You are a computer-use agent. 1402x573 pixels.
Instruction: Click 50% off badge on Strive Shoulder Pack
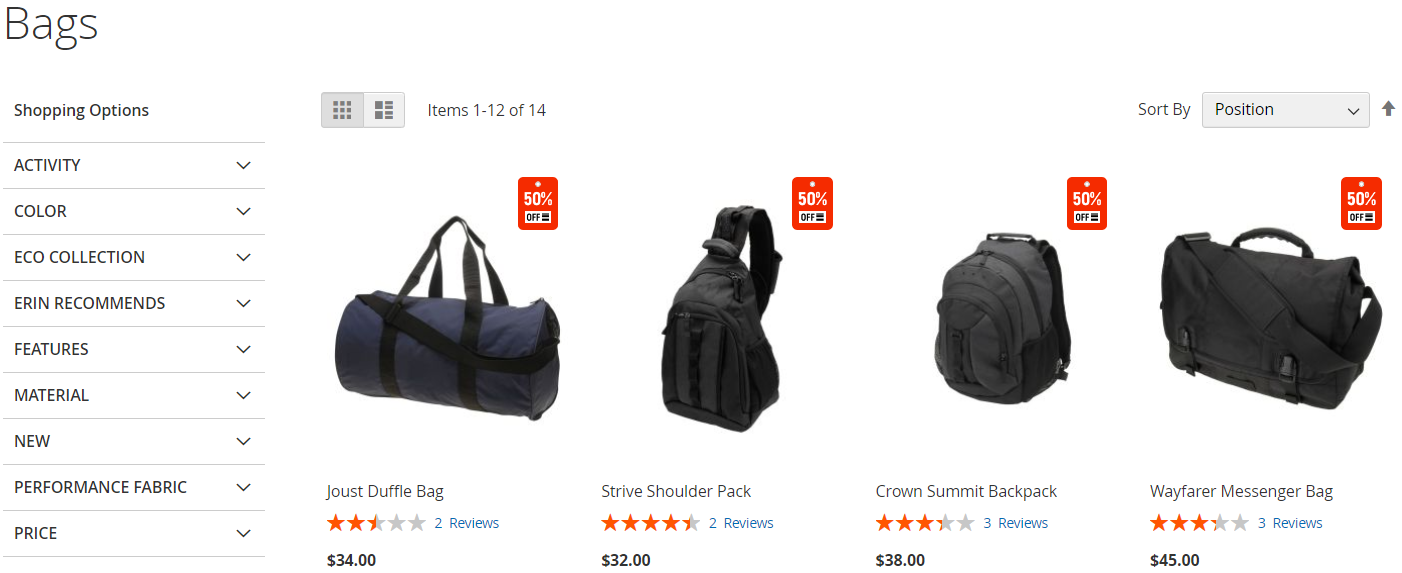pyautogui.click(x=812, y=203)
